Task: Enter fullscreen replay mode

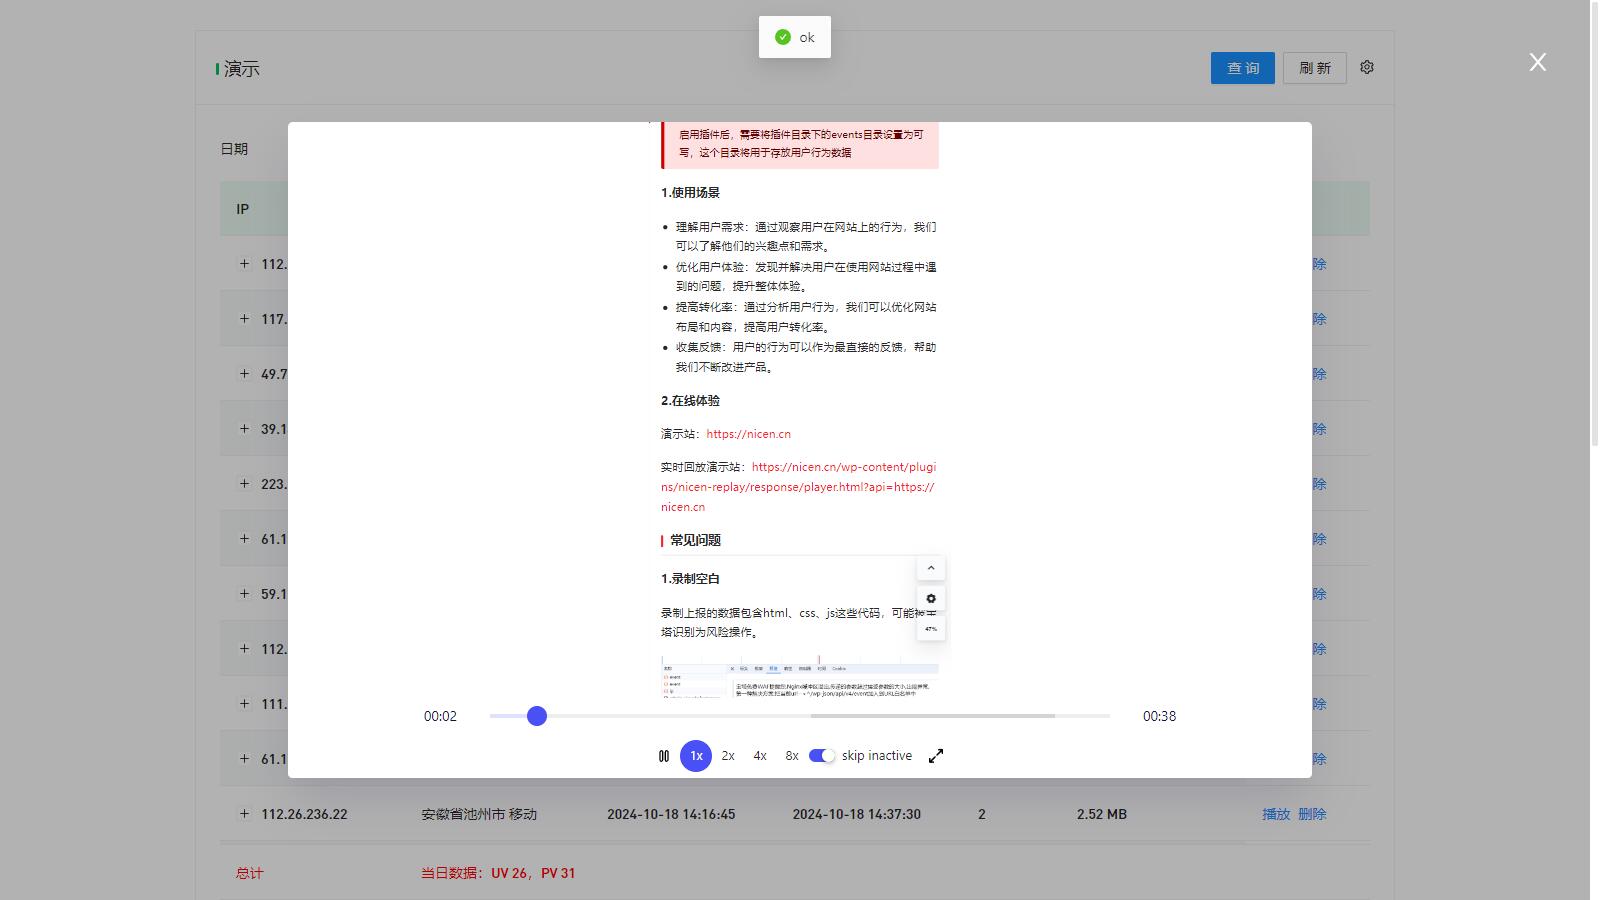Action: pyautogui.click(x=936, y=756)
